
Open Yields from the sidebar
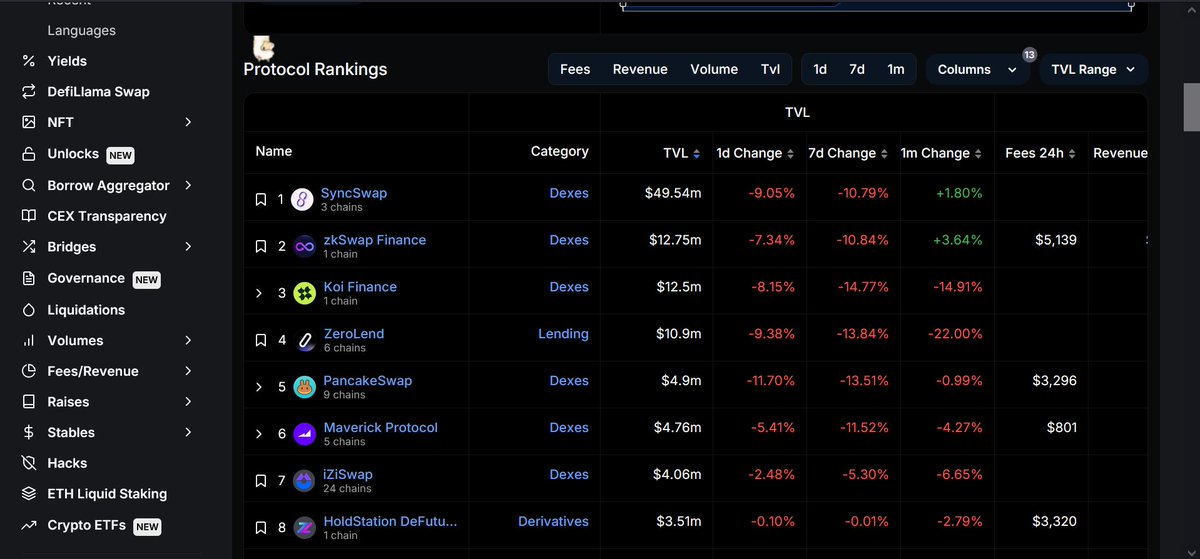tap(67, 61)
